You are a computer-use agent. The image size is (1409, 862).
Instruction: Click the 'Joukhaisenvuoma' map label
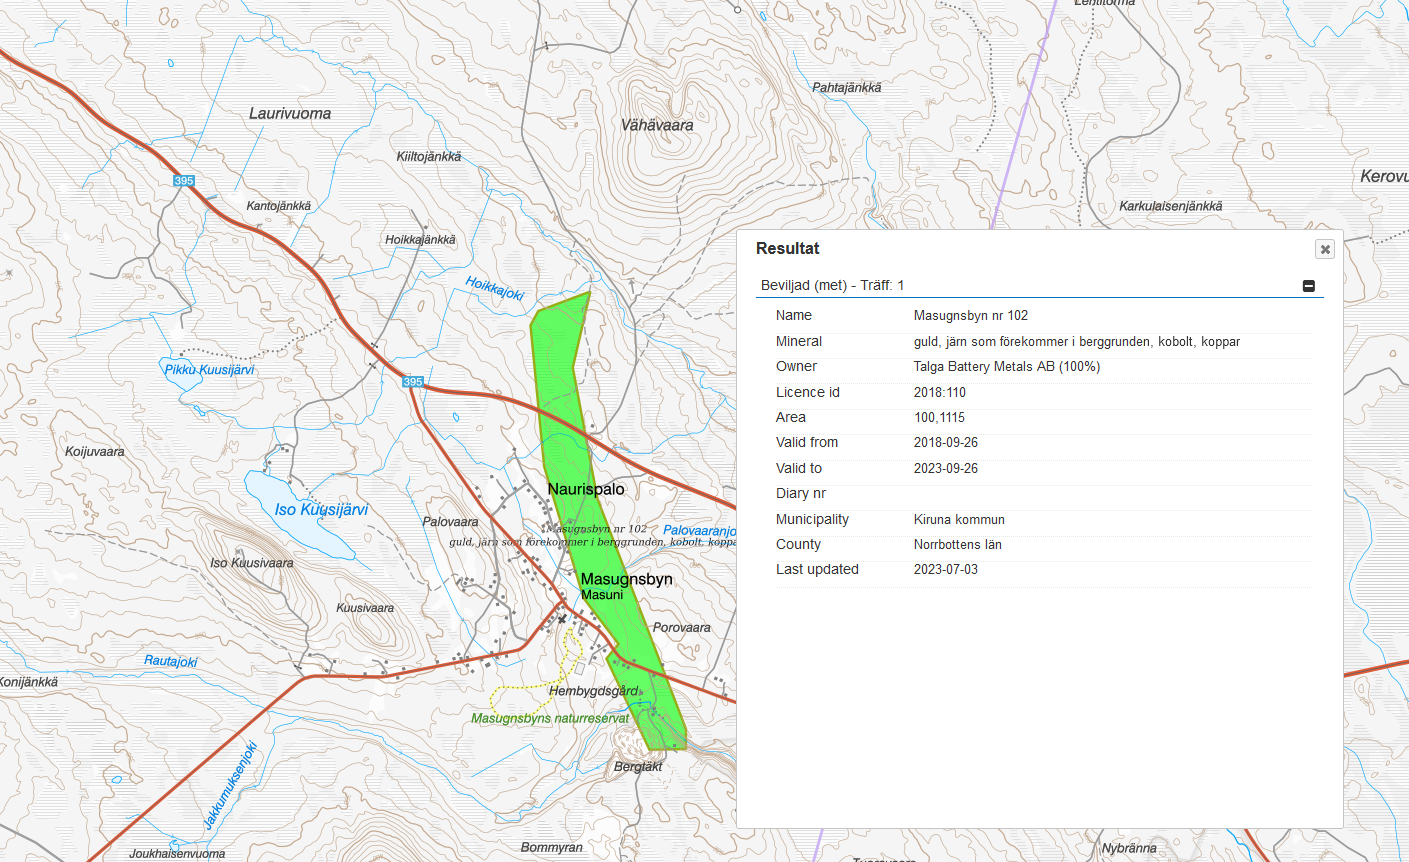pos(177,854)
